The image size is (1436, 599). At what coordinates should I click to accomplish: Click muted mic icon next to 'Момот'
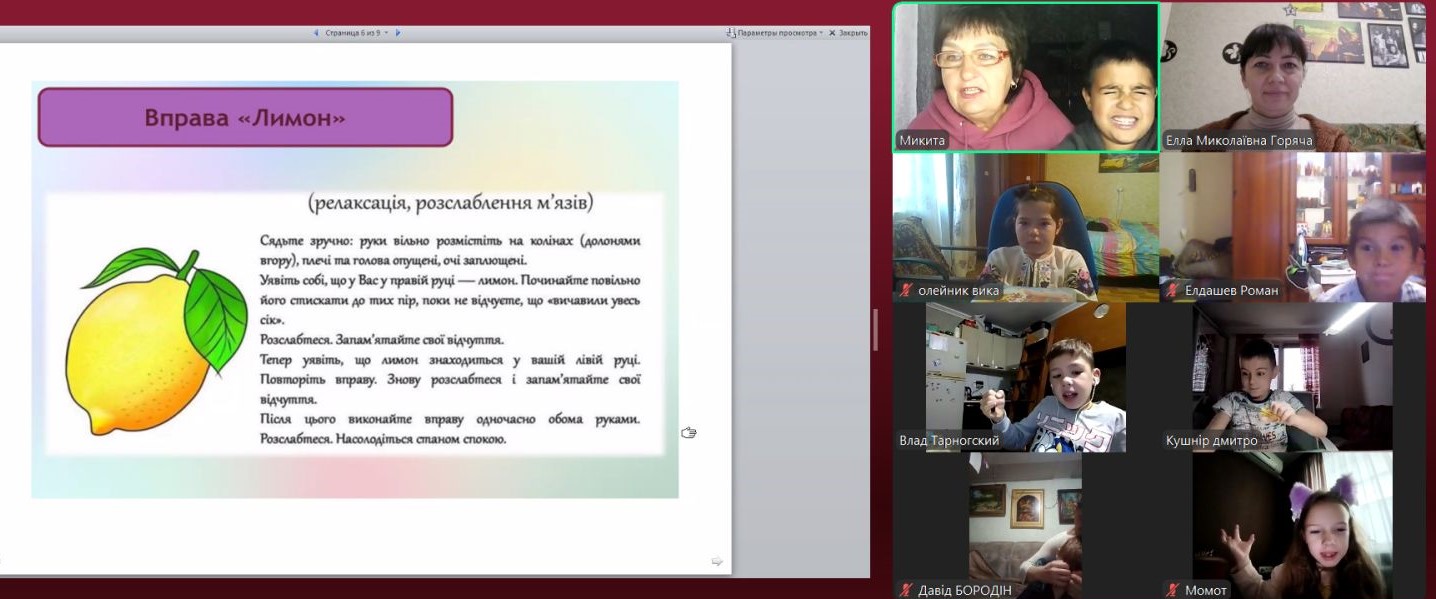1173,590
